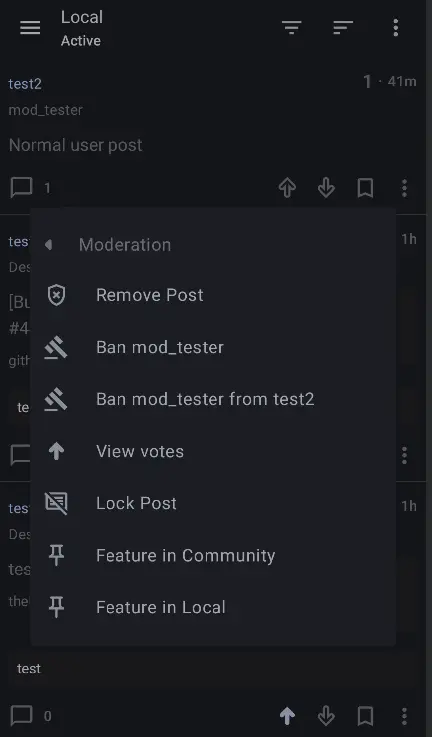This screenshot has width=432, height=737.
Task: Open the sort order icon
Action: click(x=343, y=28)
